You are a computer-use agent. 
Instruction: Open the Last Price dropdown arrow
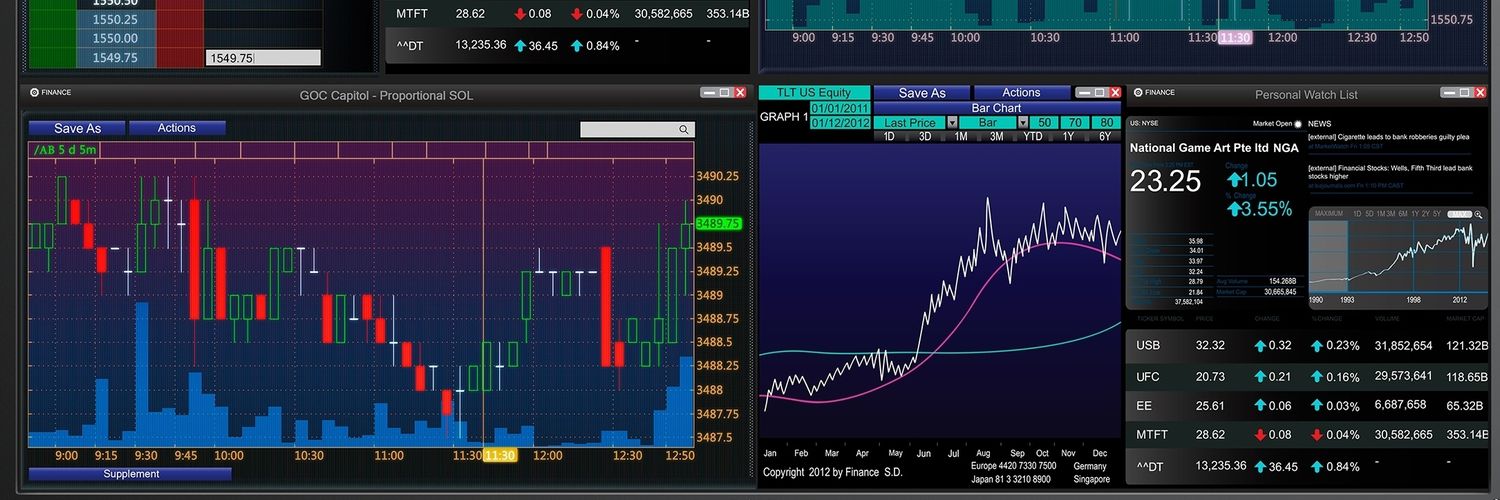click(952, 122)
